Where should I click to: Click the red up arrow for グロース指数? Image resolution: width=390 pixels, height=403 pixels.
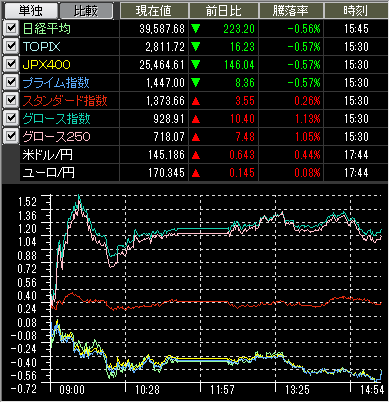pyautogui.click(x=196, y=119)
